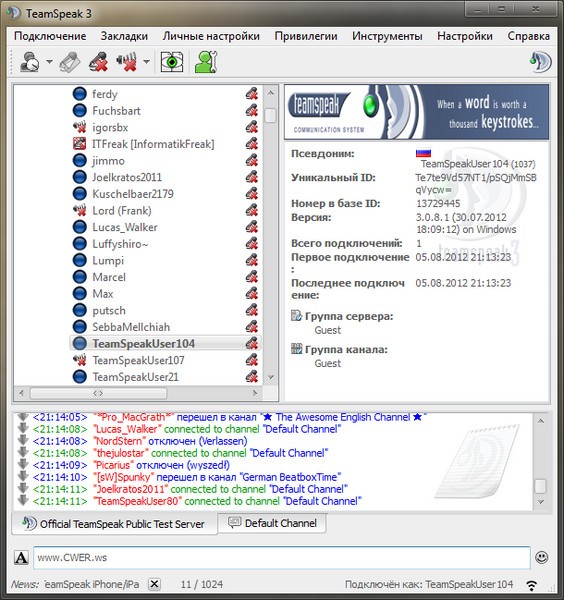The image size is (564, 600).
Task: Toggle the mute speakers toolbar icon
Action: click(127, 62)
